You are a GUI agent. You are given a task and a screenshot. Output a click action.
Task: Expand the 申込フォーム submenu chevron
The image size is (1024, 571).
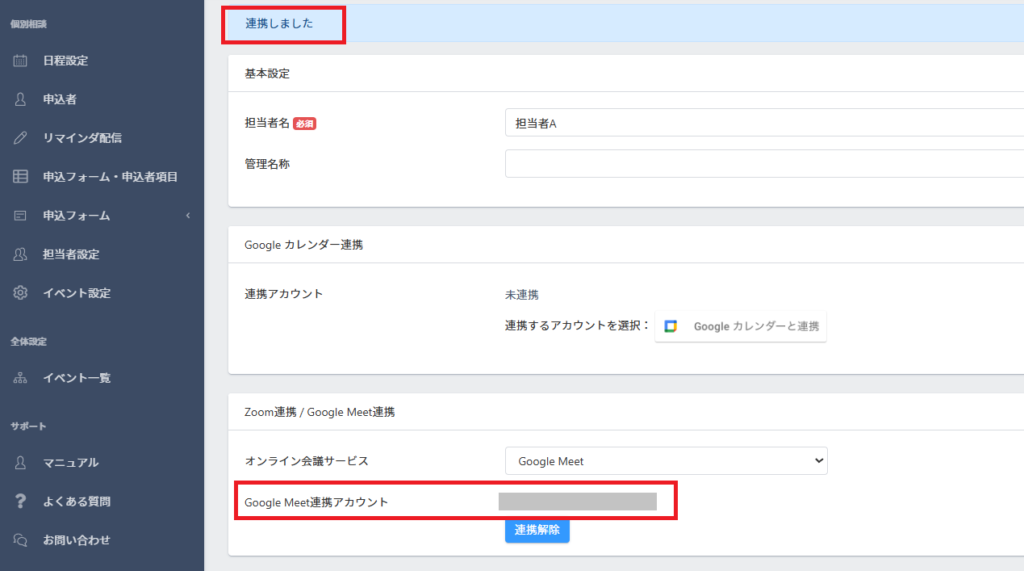[188, 216]
